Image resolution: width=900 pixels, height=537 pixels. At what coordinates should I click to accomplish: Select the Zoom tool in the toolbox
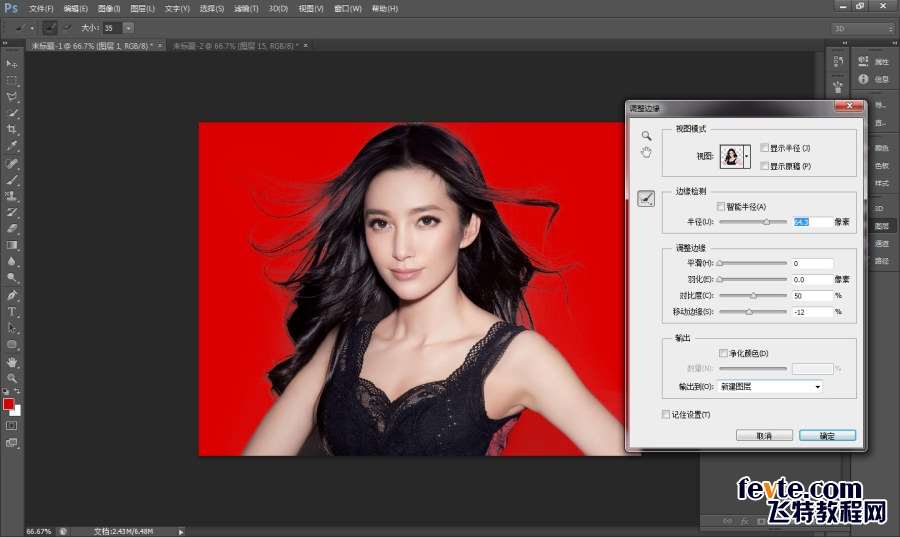click(x=11, y=378)
